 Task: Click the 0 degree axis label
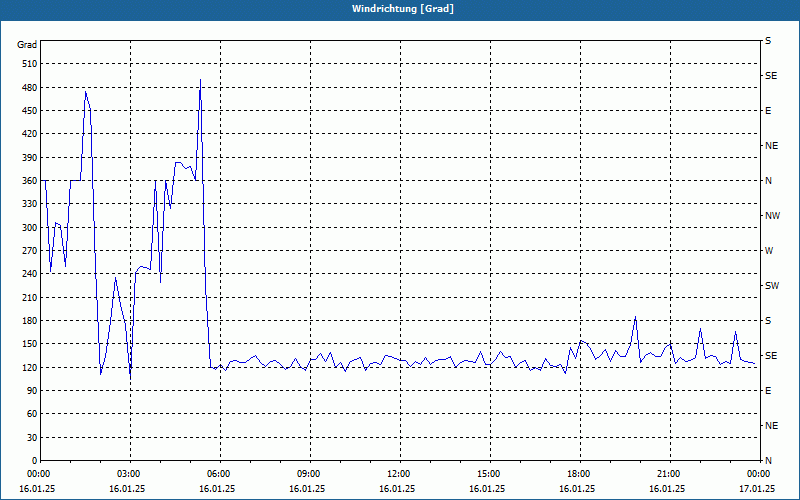[35, 461]
